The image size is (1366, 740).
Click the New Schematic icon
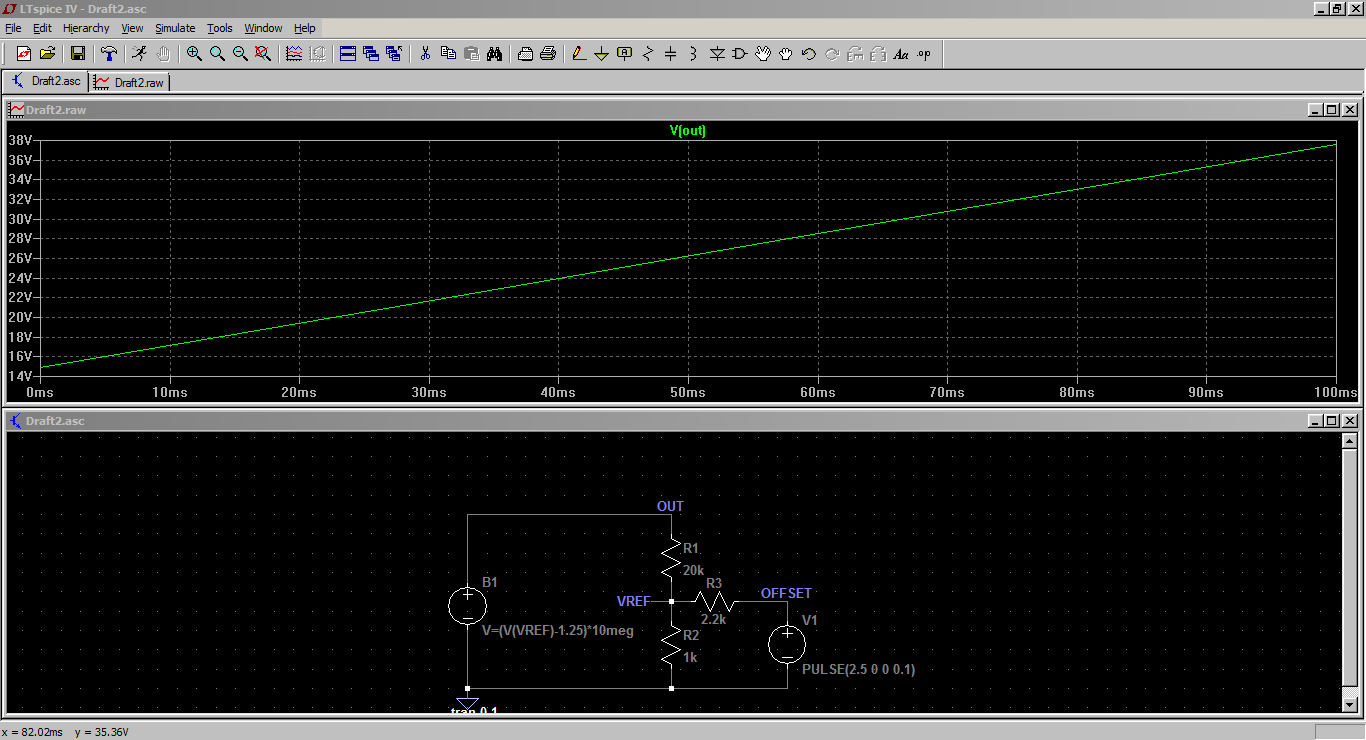point(24,54)
